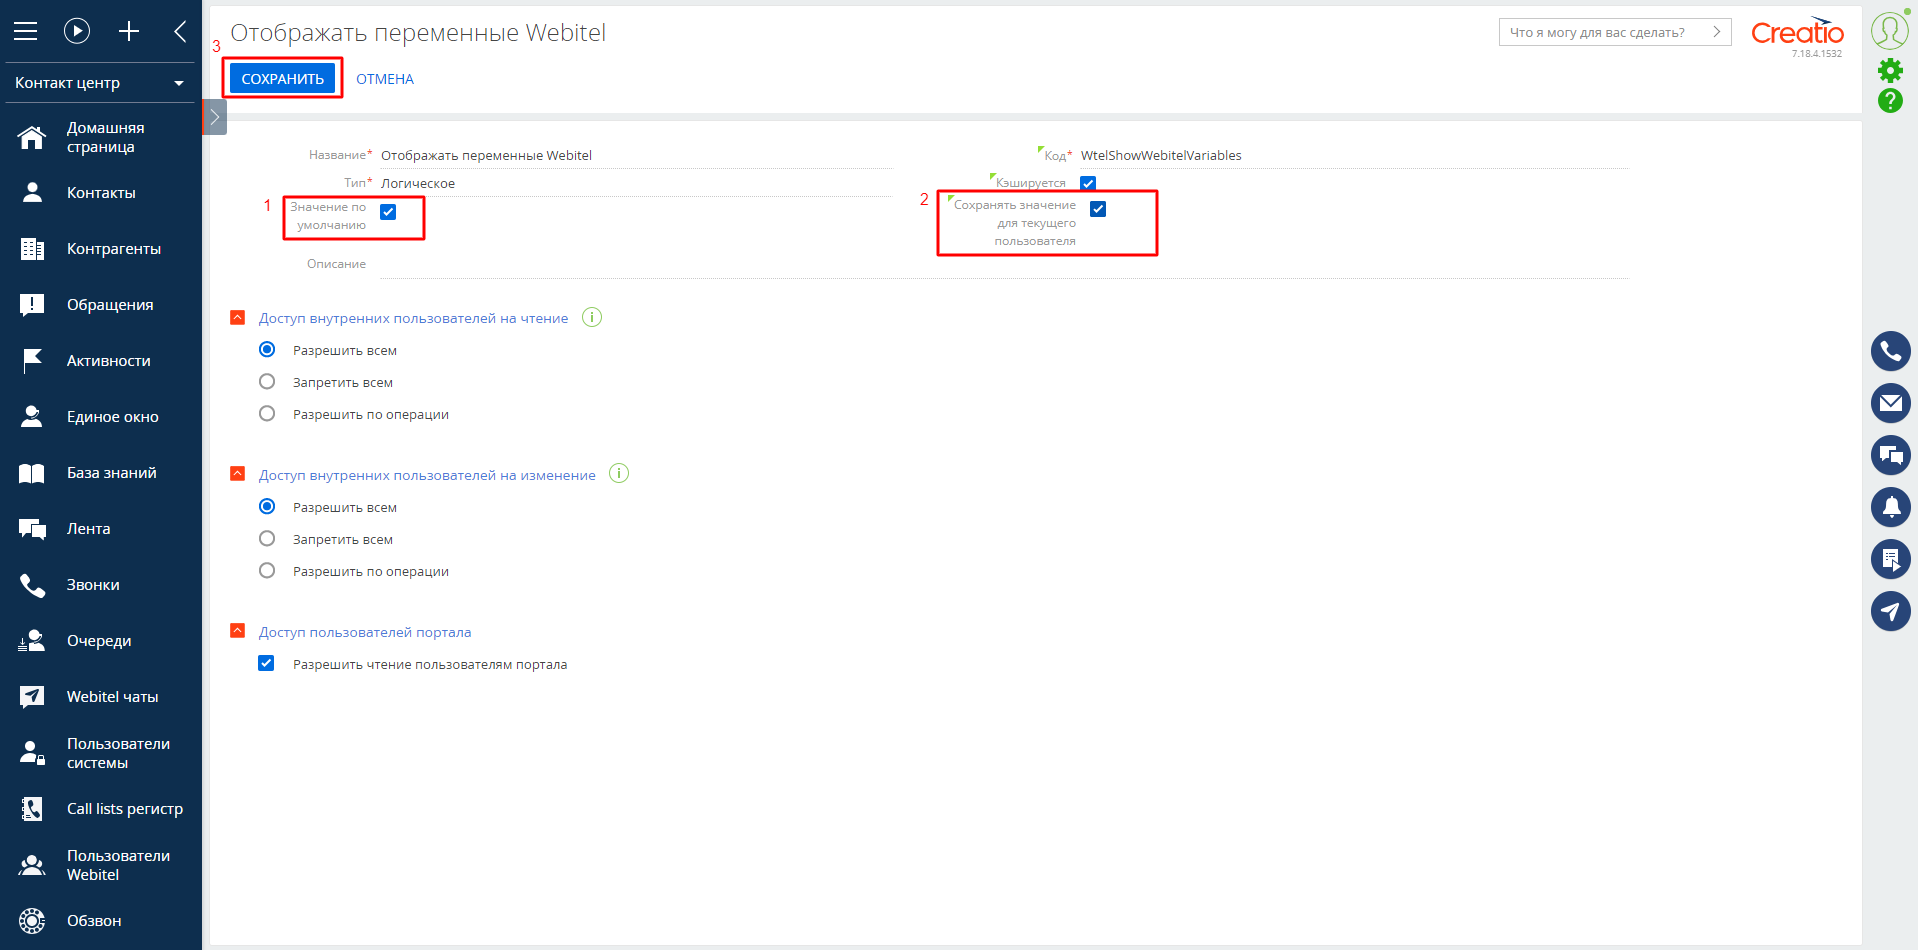Open the Webitel чаты section
Viewport: 1918px width, 950px height.
(x=101, y=697)
